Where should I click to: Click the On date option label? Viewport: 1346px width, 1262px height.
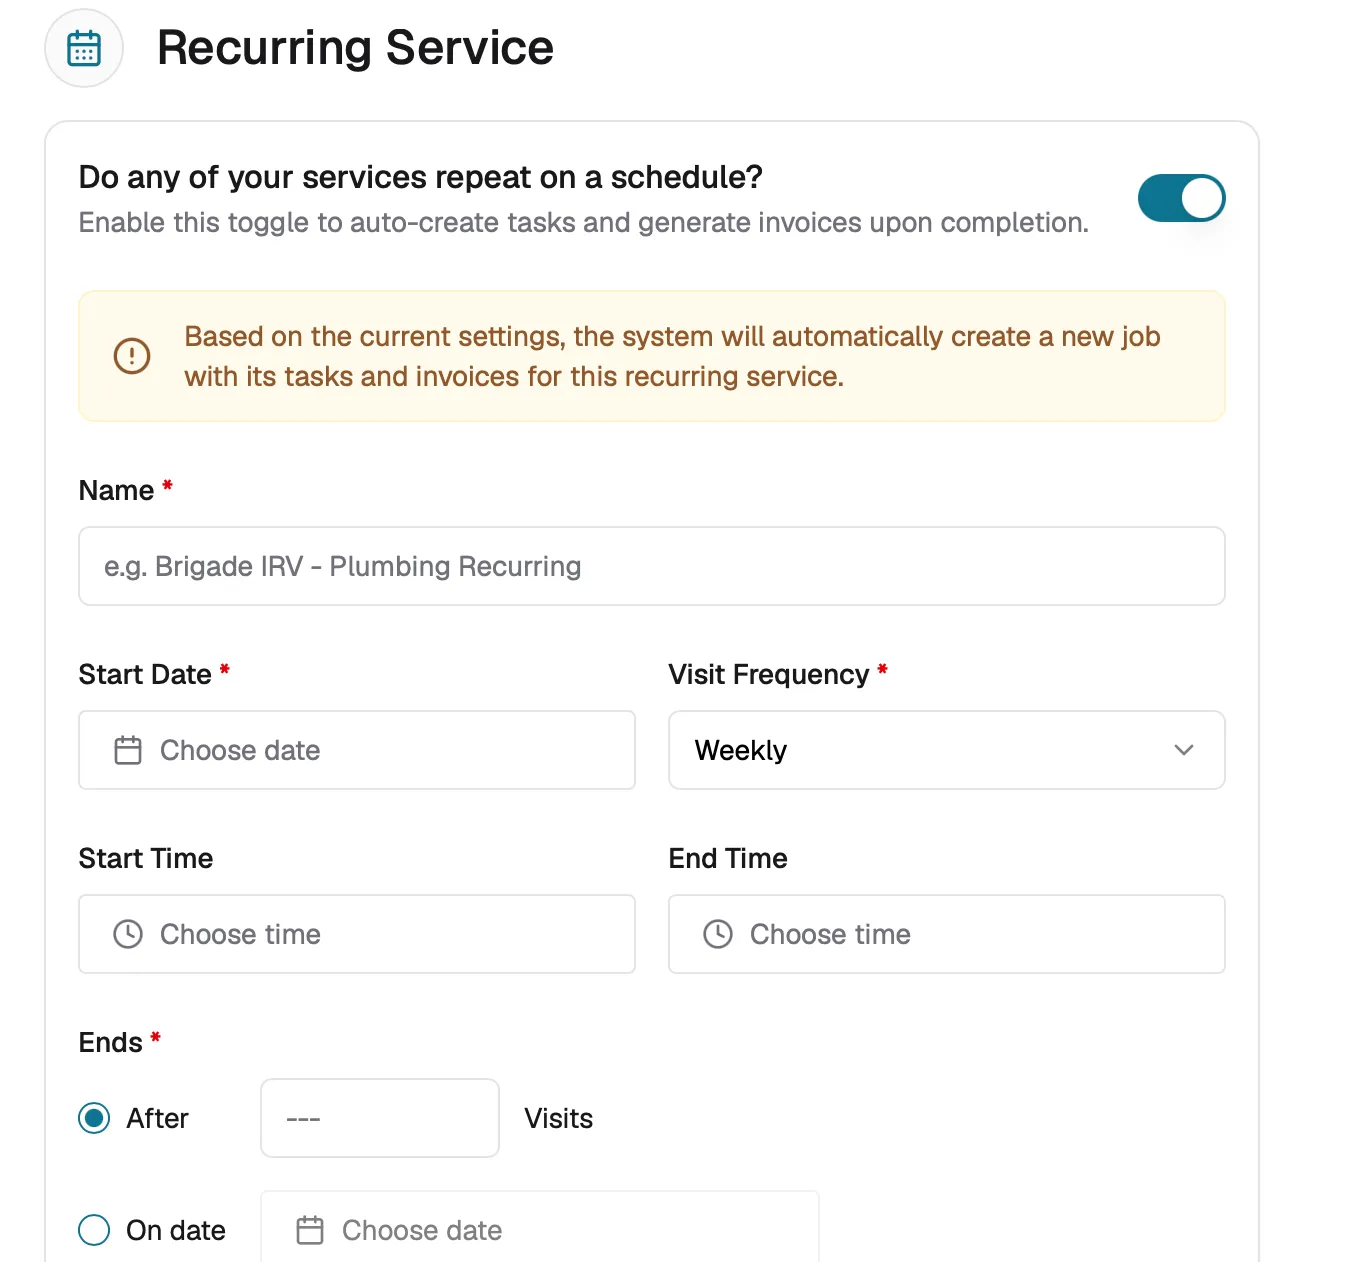[x=176, y=1230]
